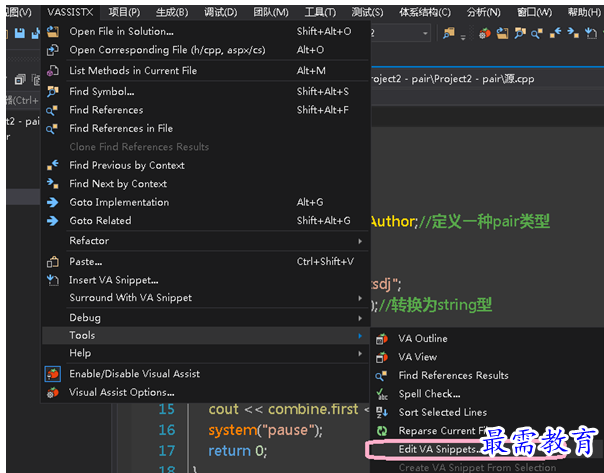Click the Find Previous by Context icon
This screenshot has height=473, width=604.
coord(53,165)
